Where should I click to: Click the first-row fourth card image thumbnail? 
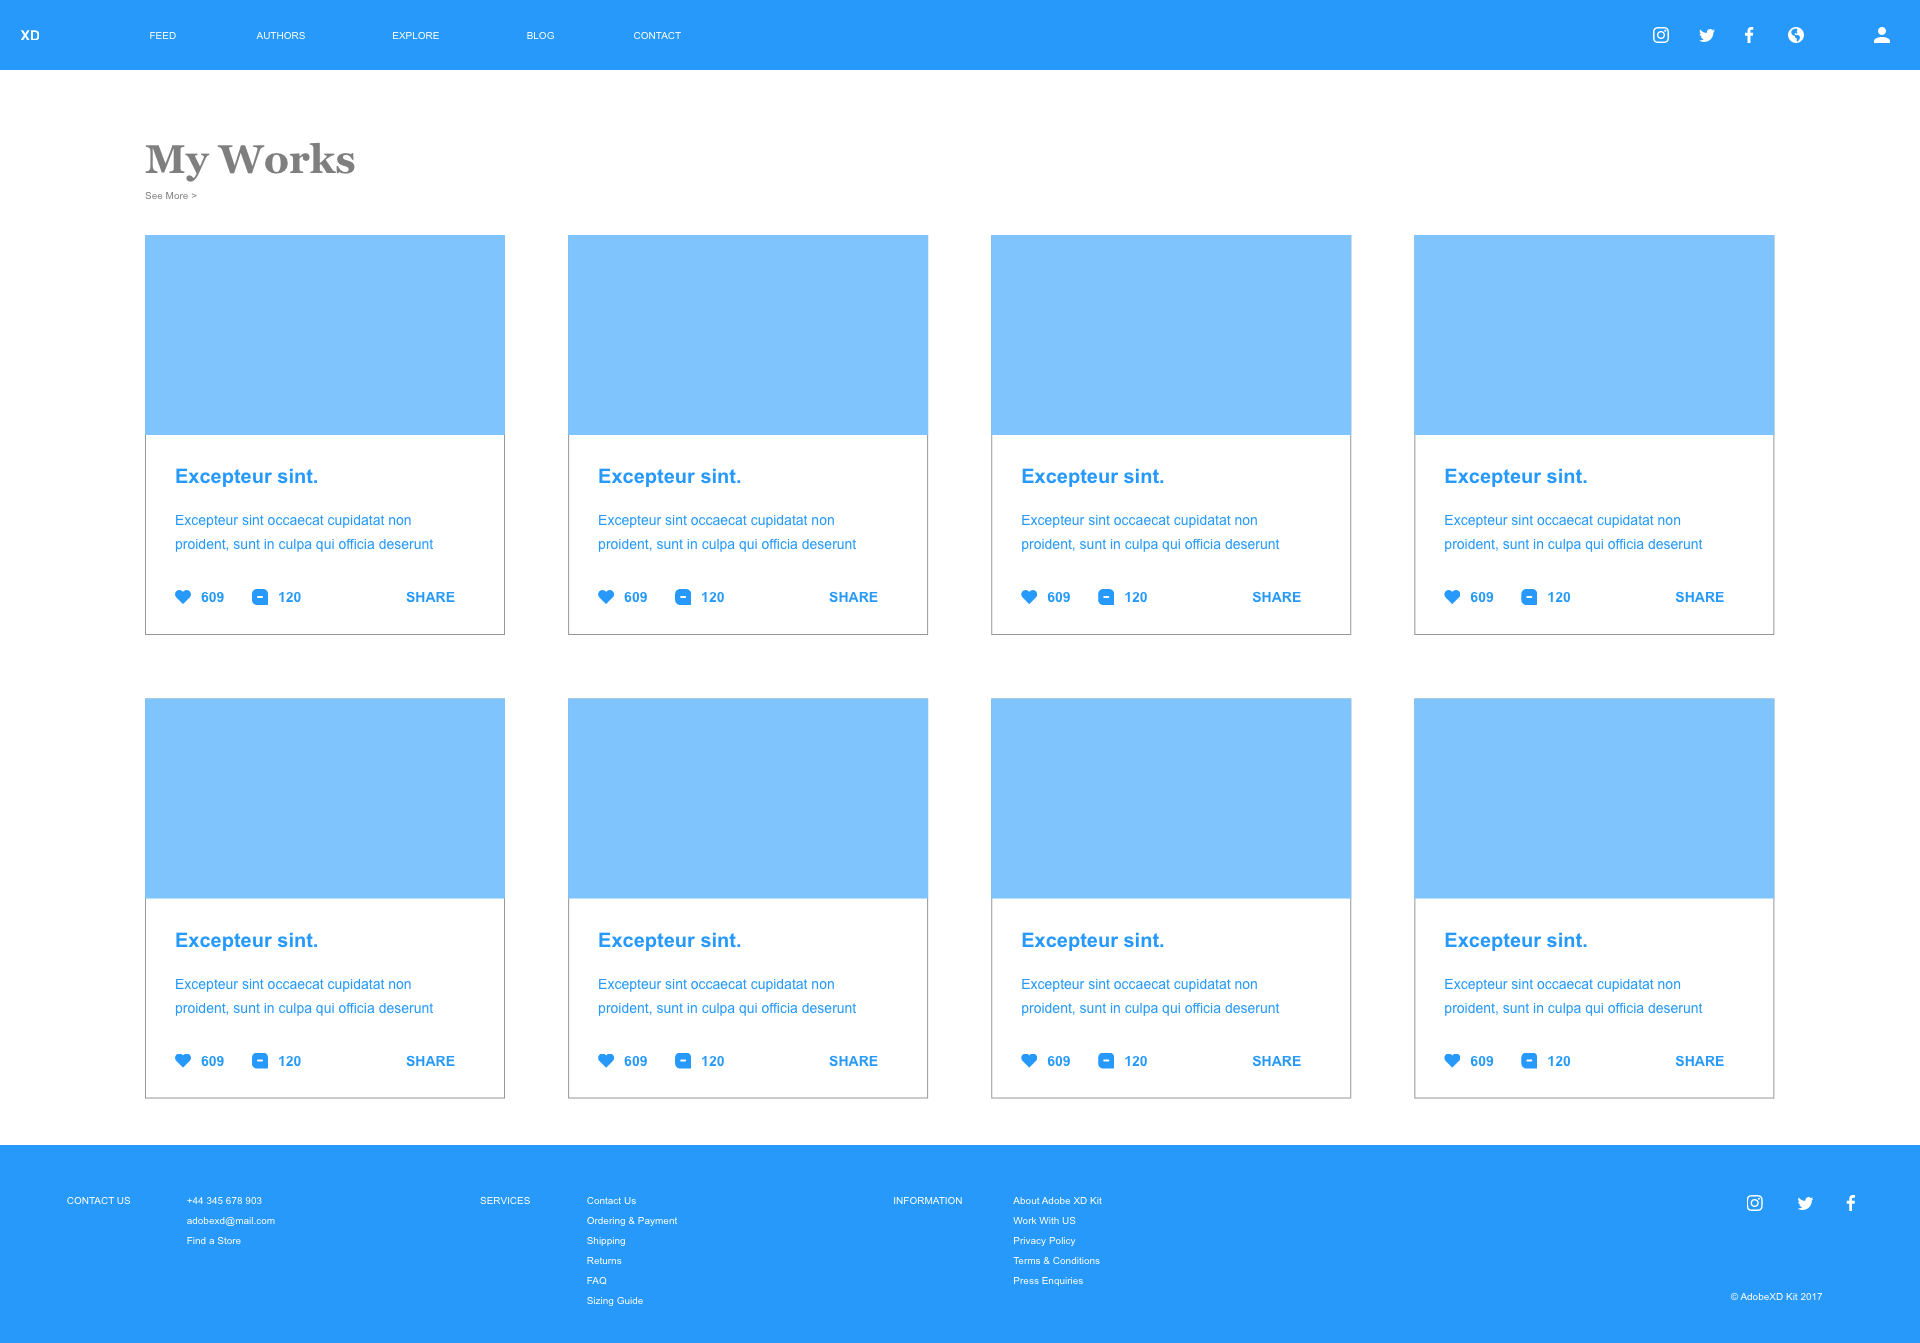pyautogui.click(x=1594, y=335)
